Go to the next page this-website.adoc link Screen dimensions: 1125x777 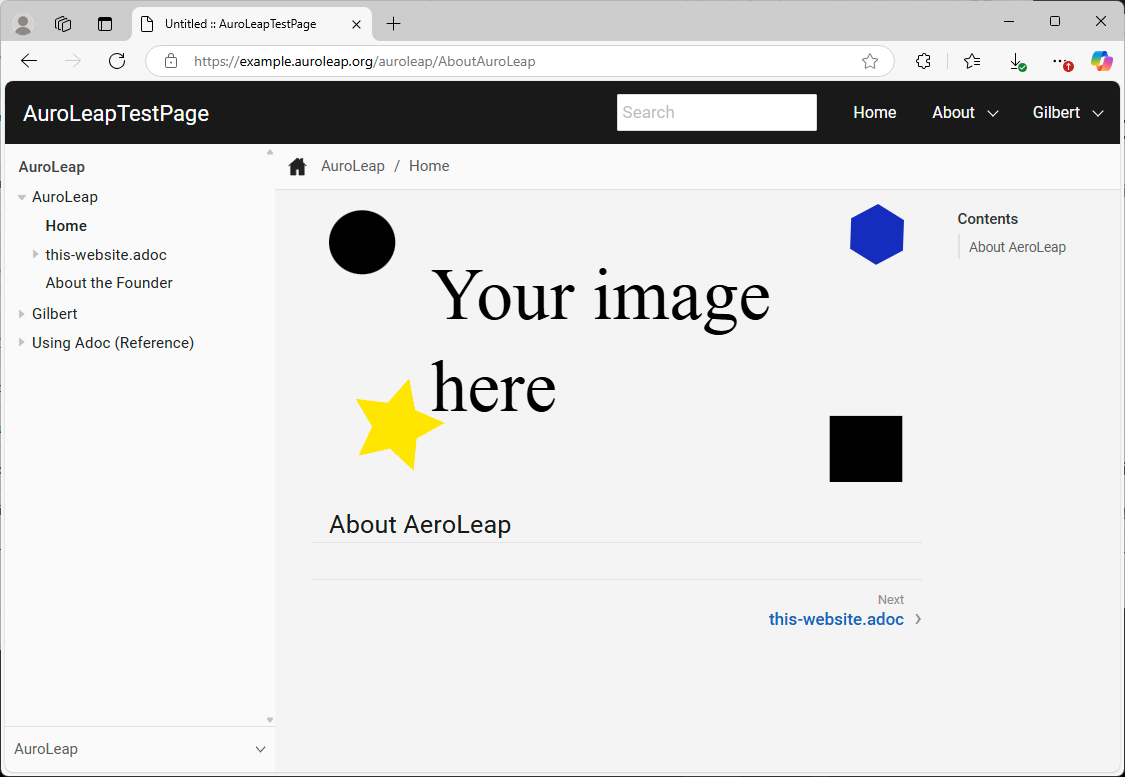click(x=836, y=619)
